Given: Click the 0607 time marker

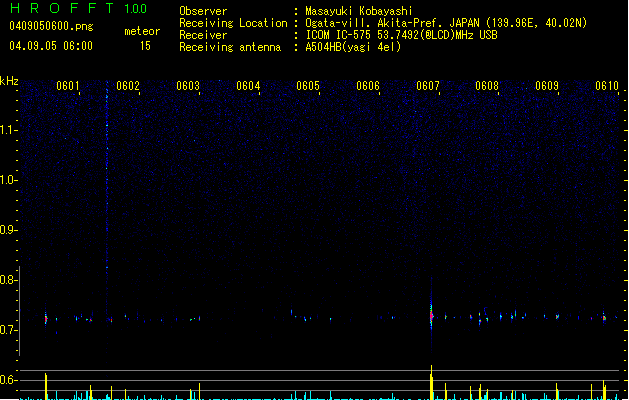Looking at the screenshot, I should pyautogui.click(x=428, y=86).
